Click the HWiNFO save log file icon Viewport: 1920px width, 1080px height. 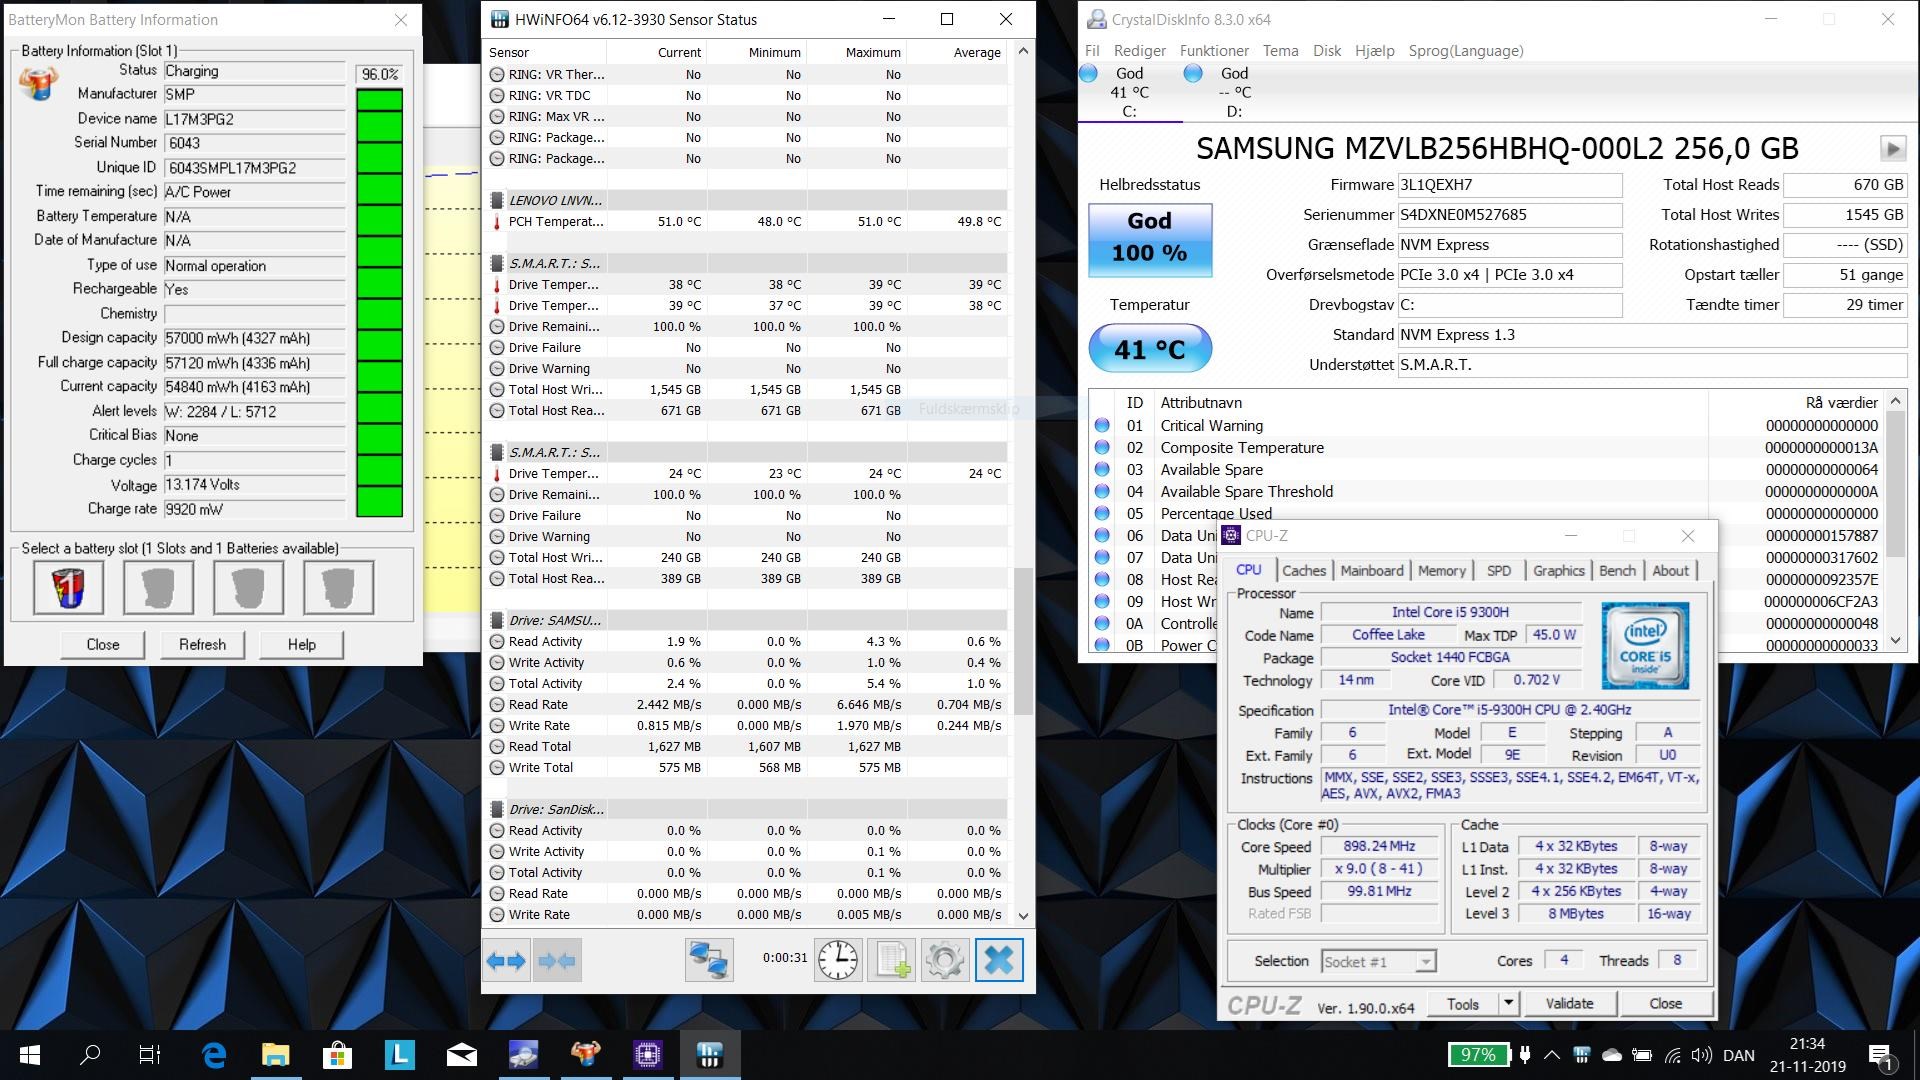point(892,961)
